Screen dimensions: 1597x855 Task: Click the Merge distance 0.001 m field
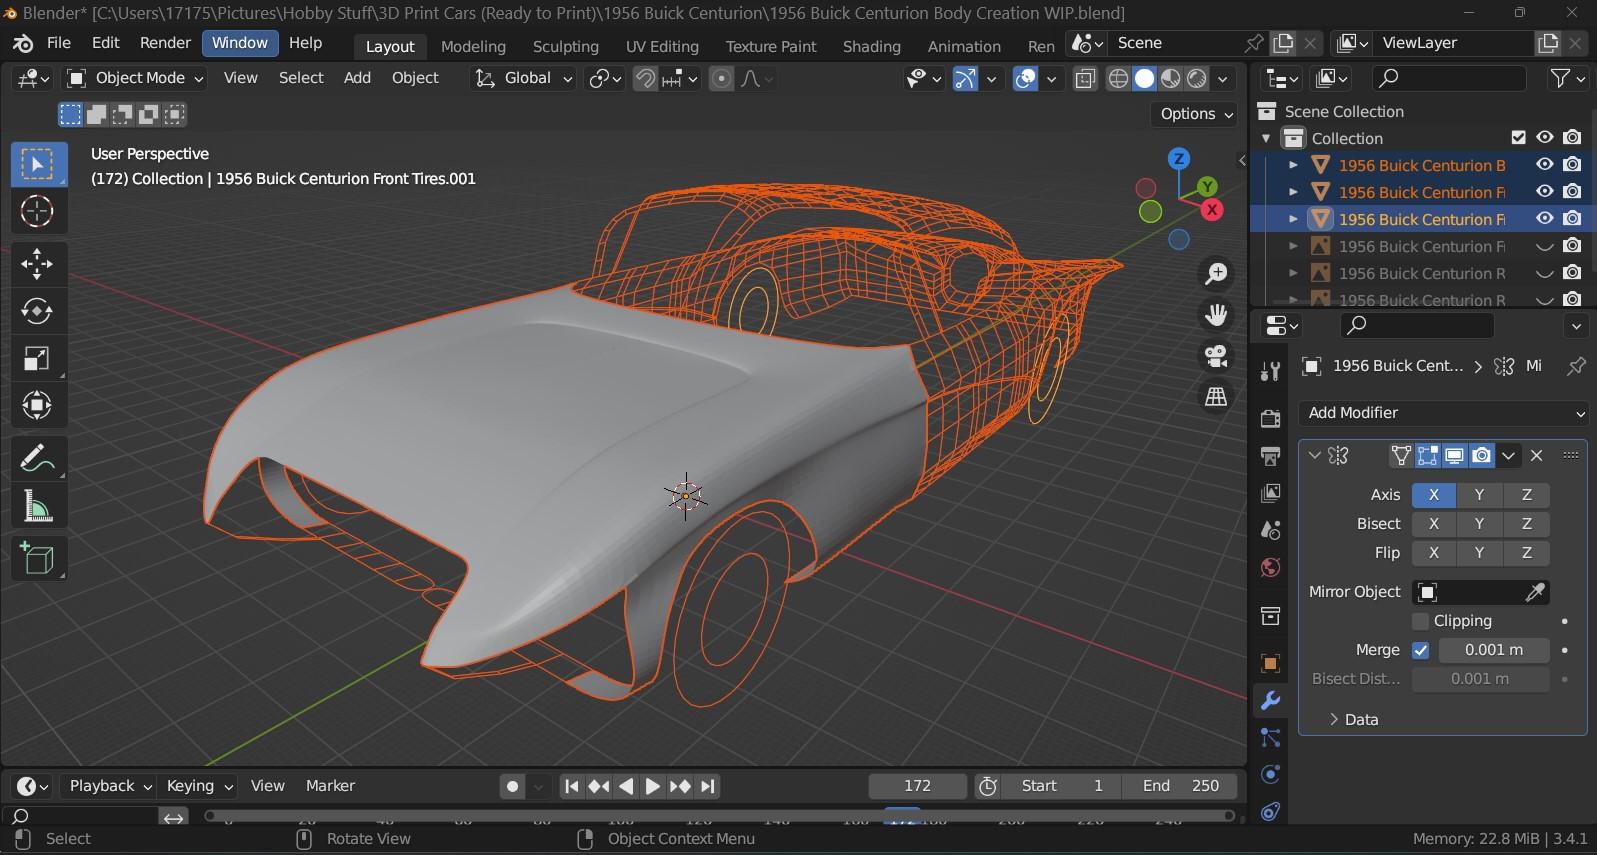coord(1494,650)
